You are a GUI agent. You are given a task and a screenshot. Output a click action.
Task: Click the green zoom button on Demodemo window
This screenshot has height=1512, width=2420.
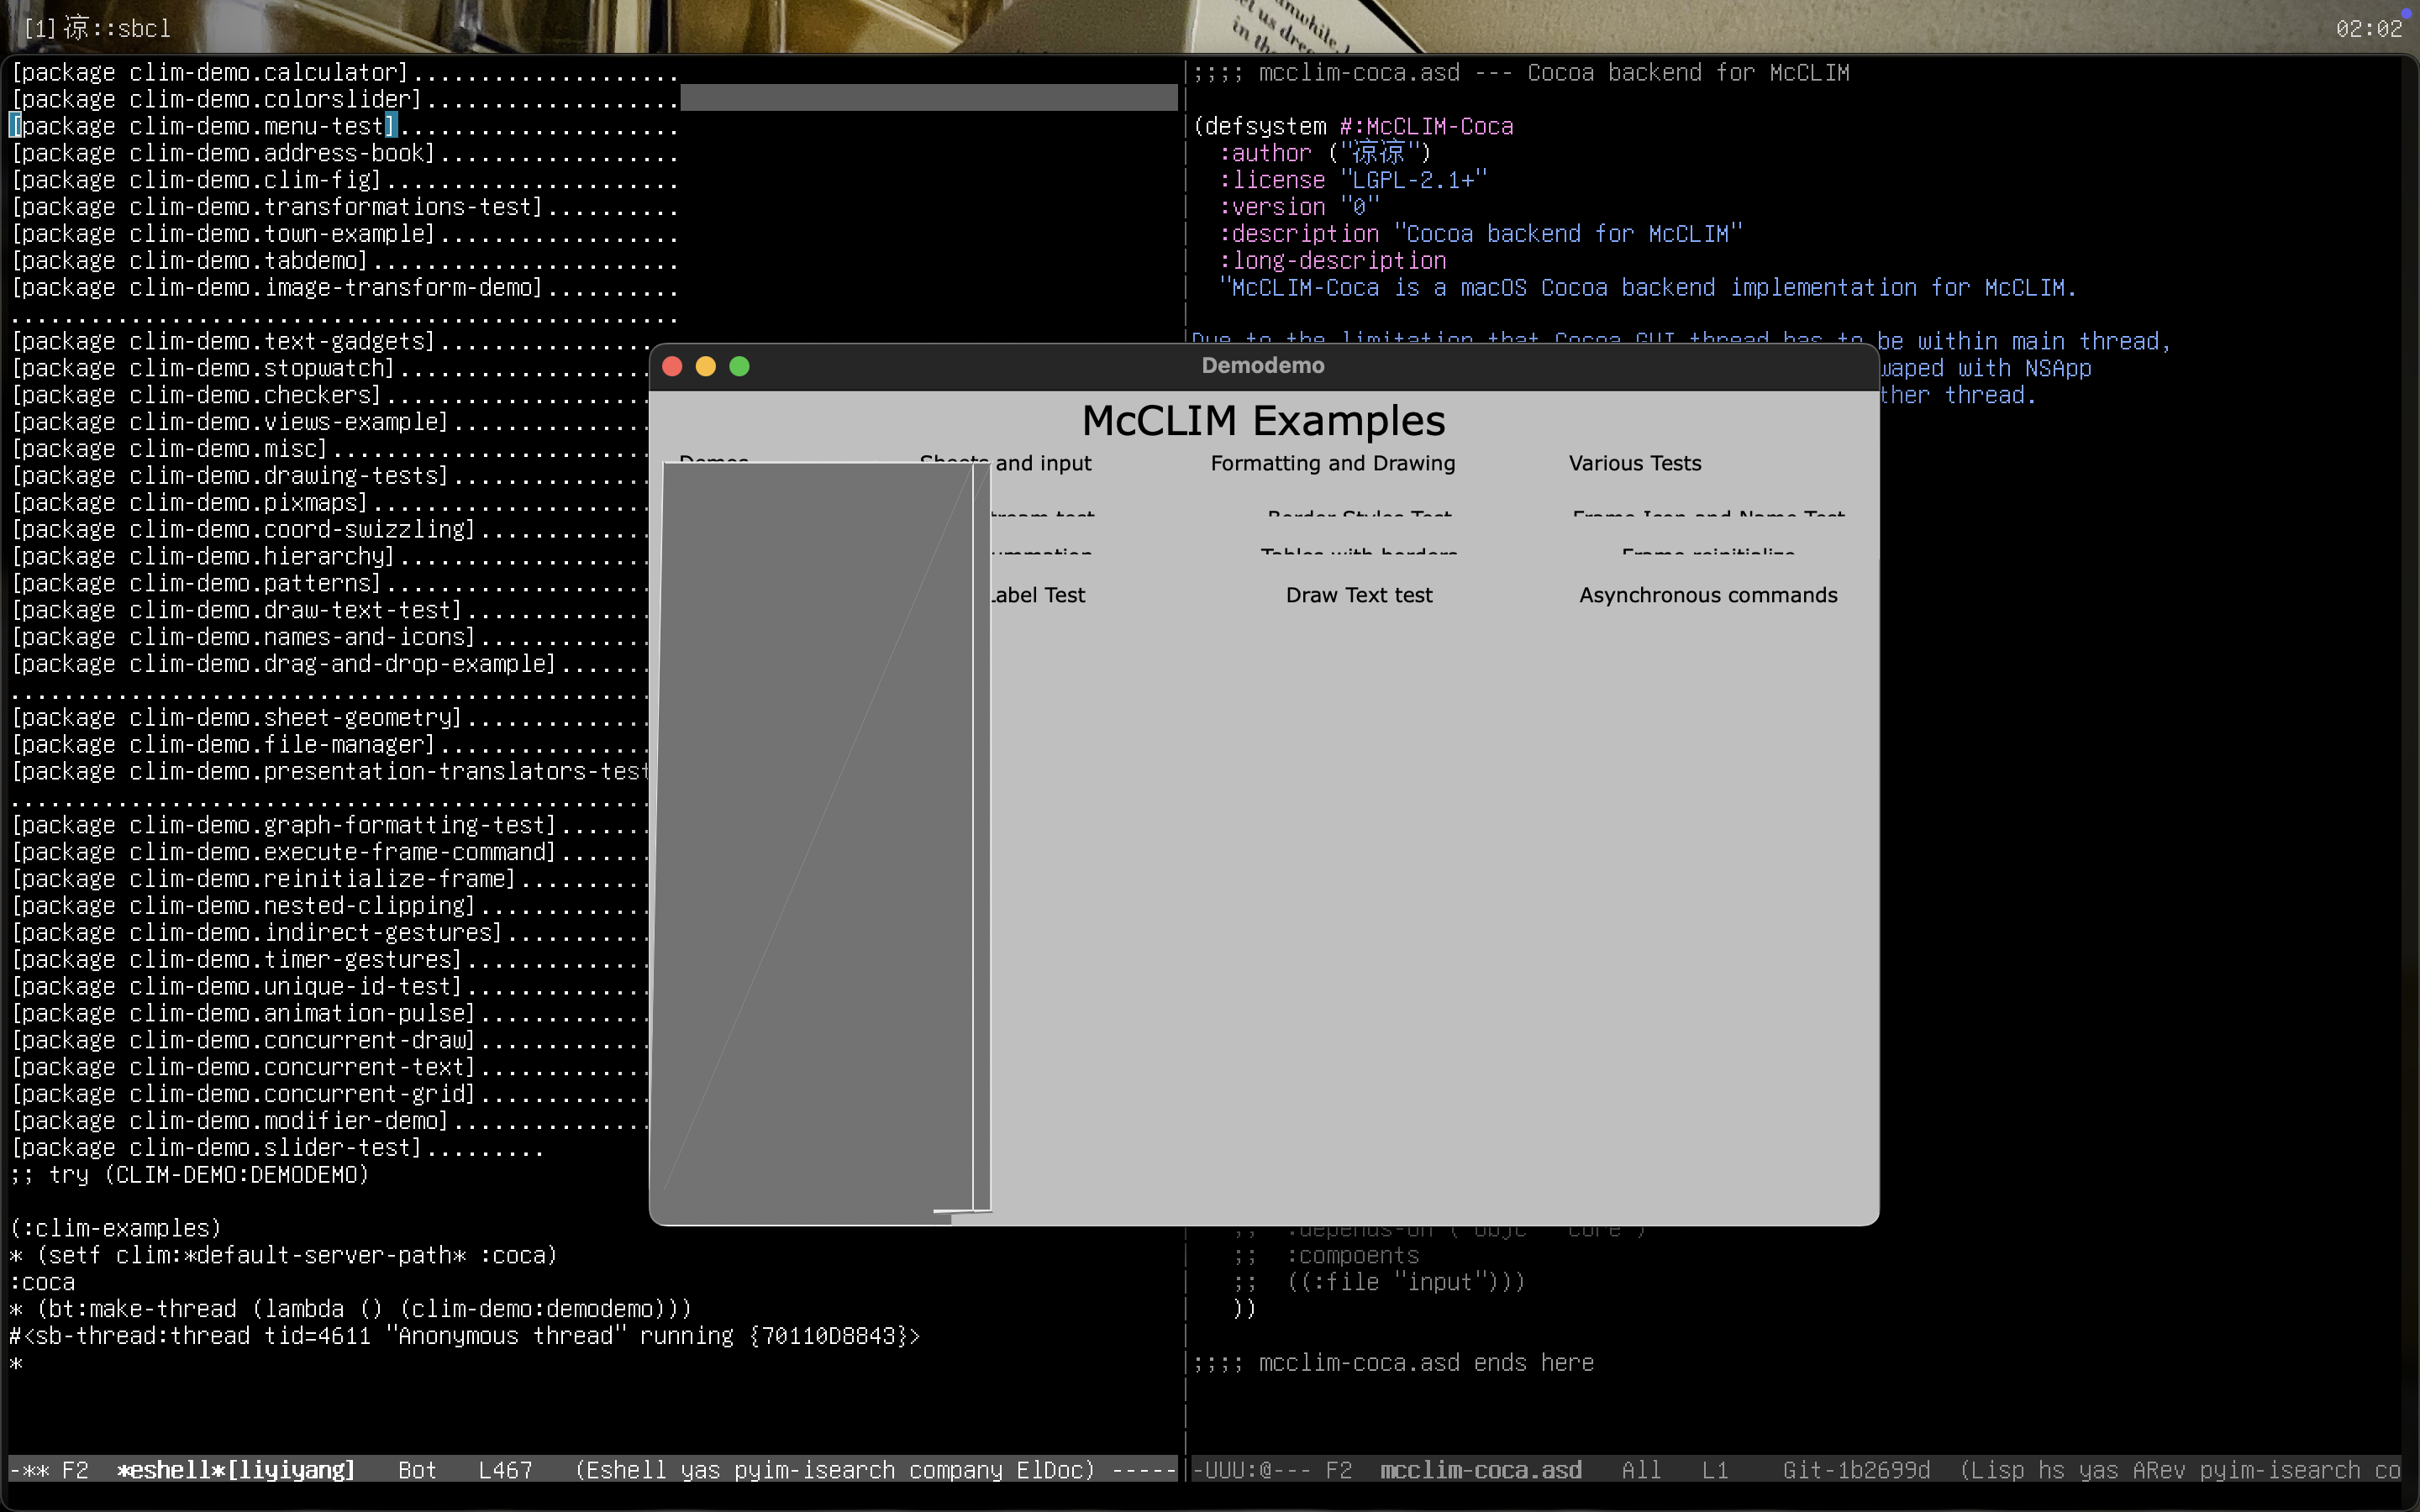740,366
